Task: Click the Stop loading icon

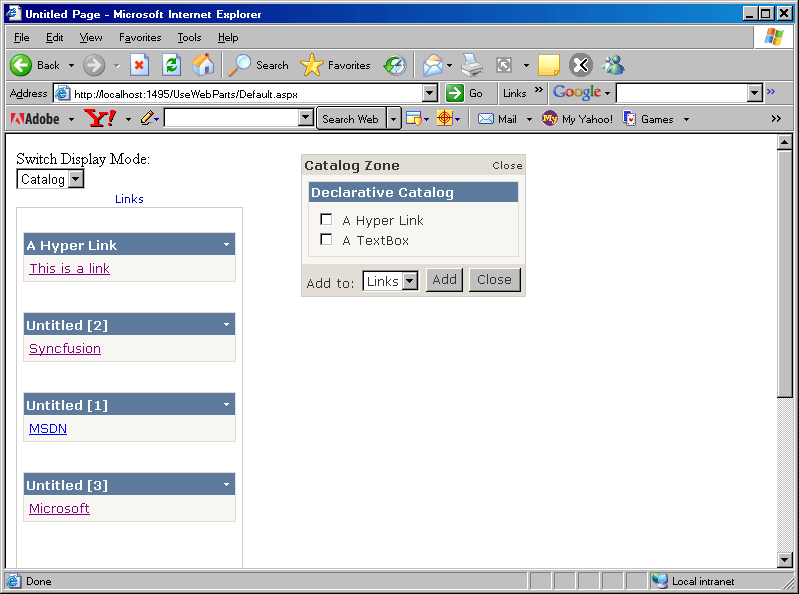Action: (x=139, y=65)
